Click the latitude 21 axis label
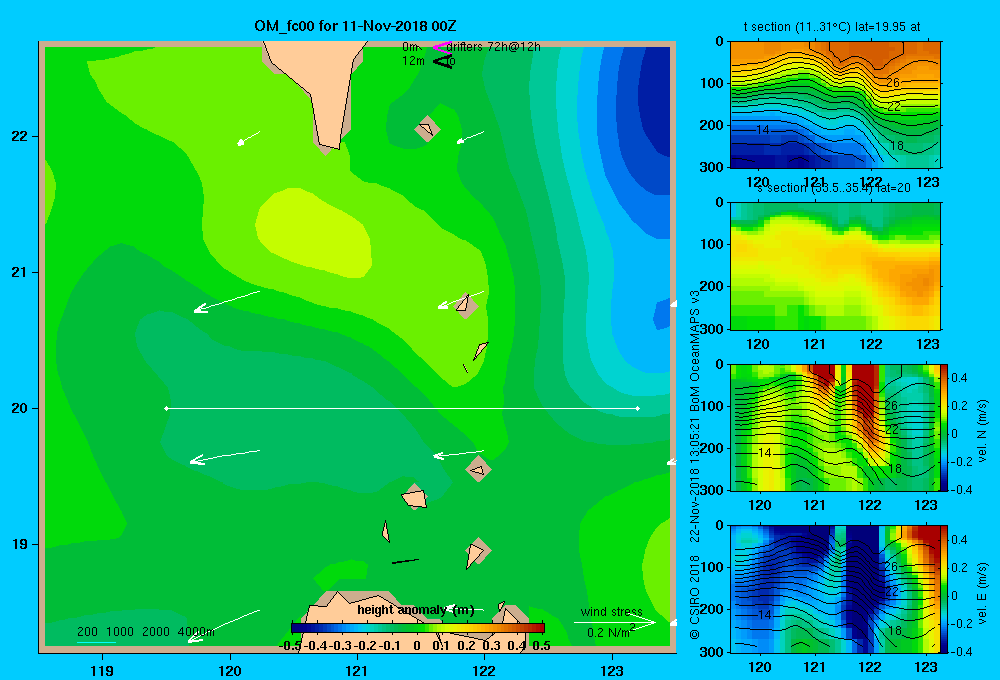This screenshot has height=680, width=1000. [19, 272]
